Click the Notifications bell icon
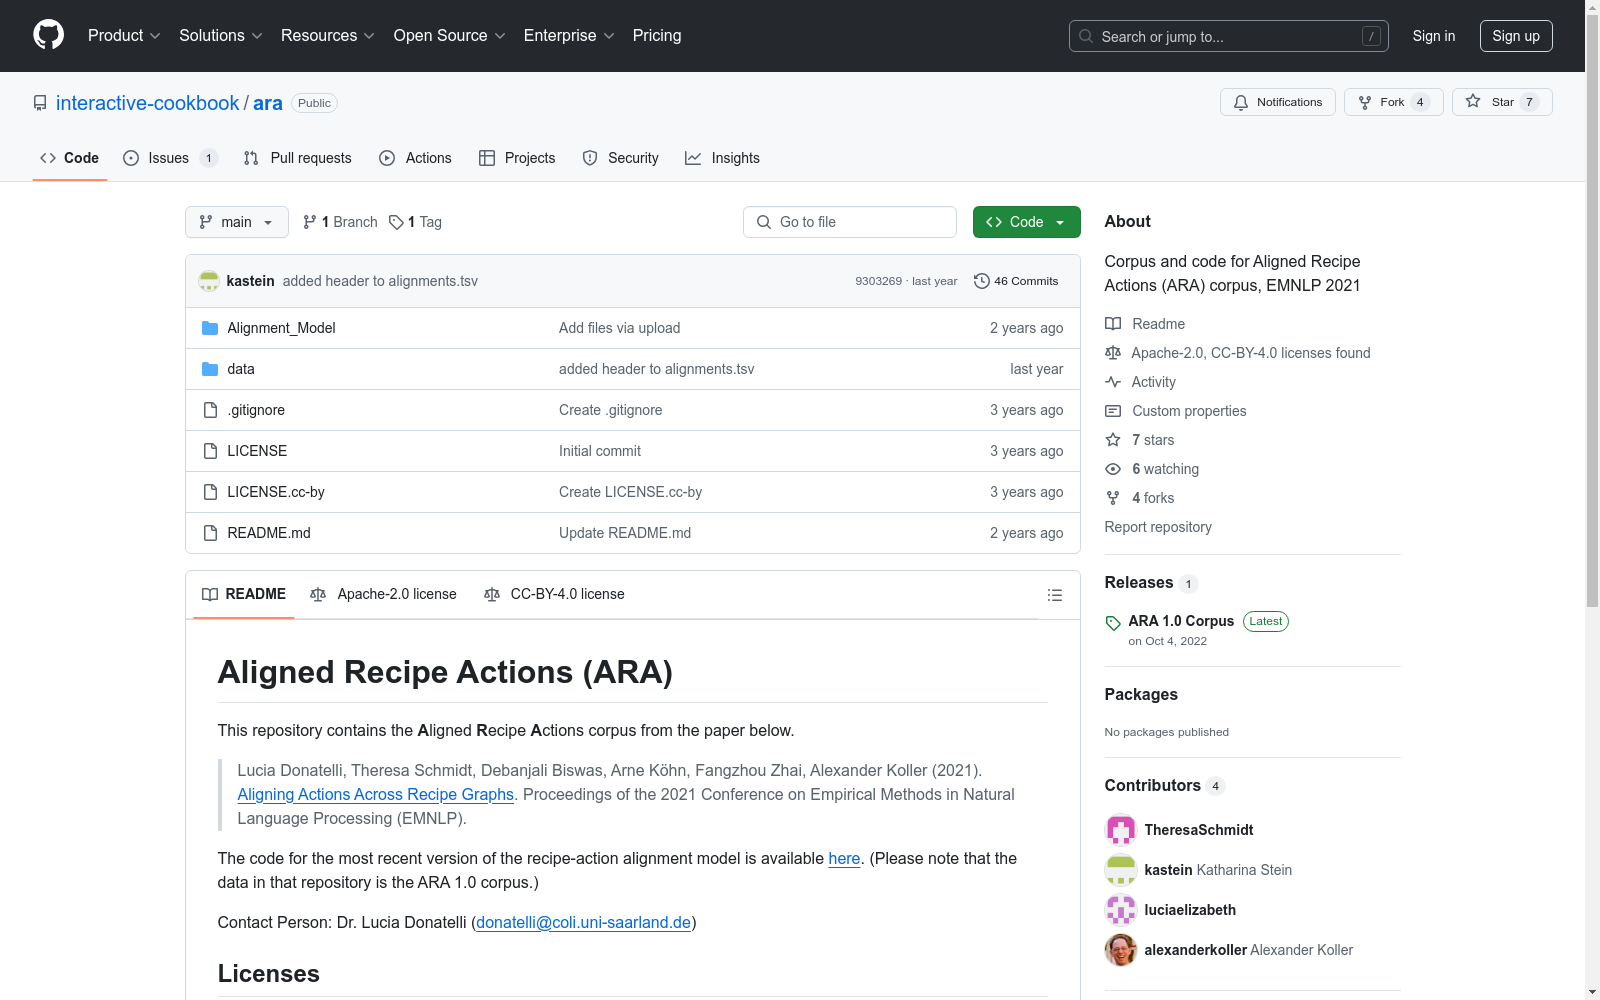Image resolution: width=1600 pixels, height=1000 pixels. [1241, 102]
